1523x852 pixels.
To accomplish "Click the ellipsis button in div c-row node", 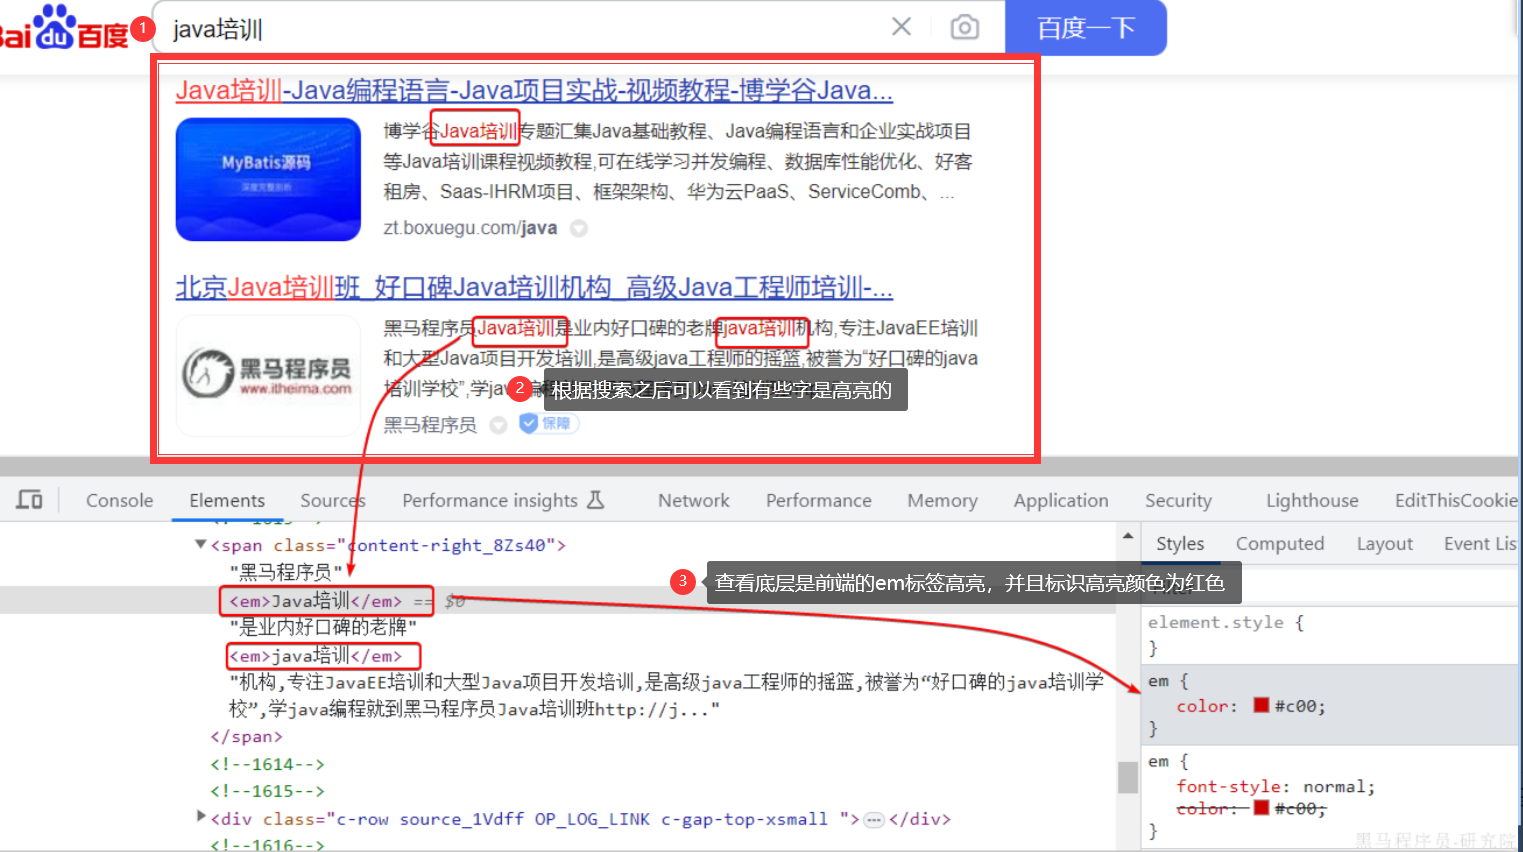I will [x=874, y=820].
